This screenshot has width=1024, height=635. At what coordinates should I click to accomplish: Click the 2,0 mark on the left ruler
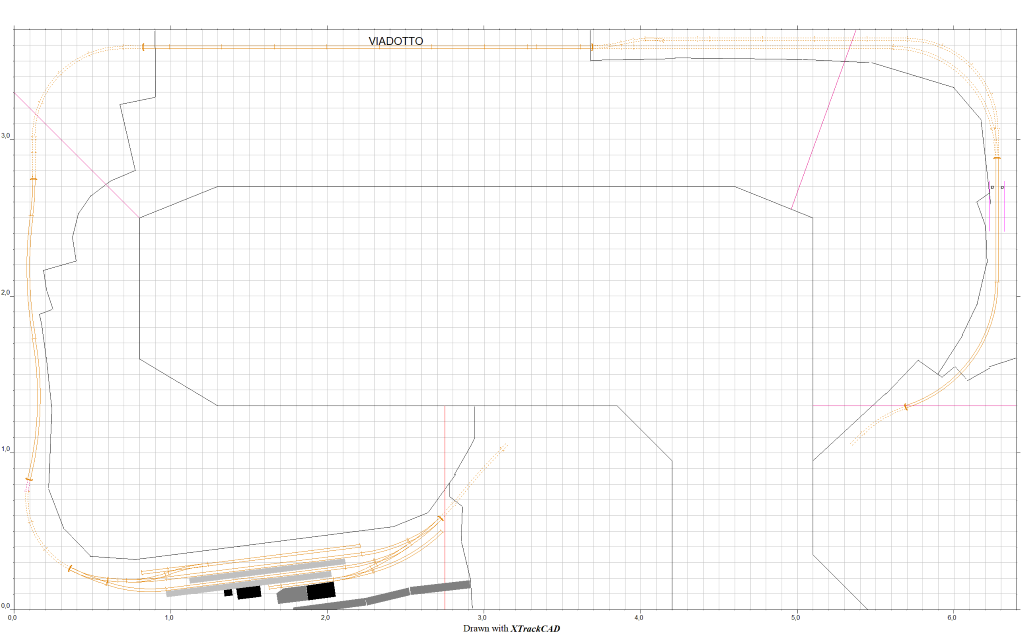pyautogui.click(x=6, y=294)
